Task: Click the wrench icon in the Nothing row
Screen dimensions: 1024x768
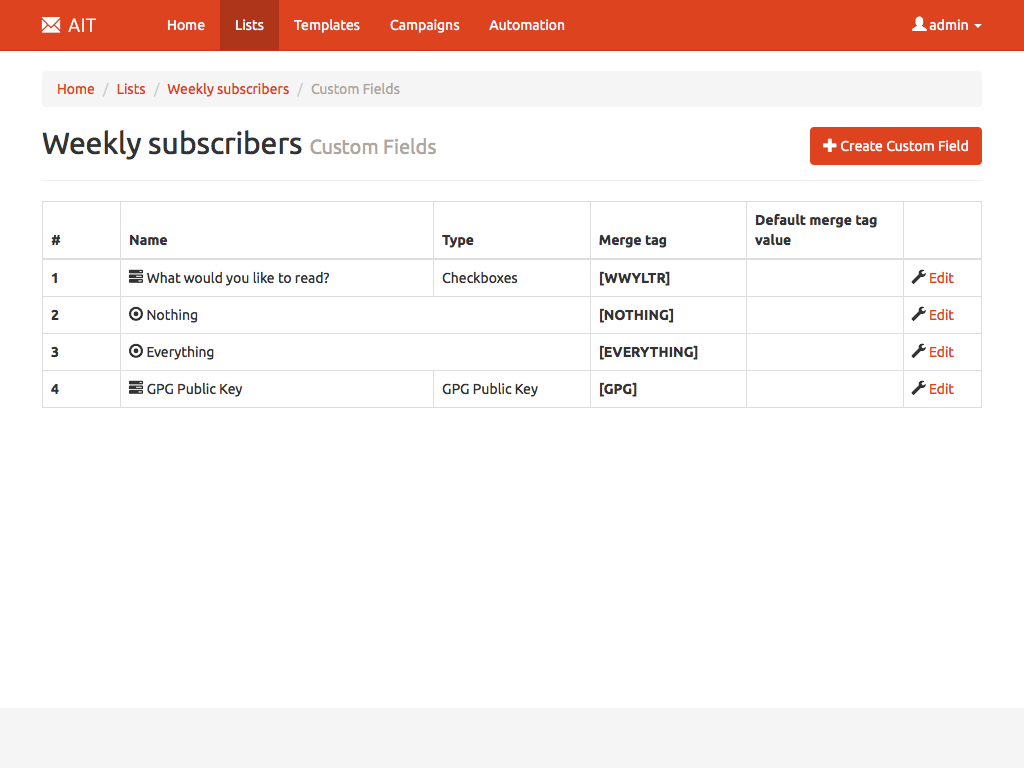Action: 919,314
